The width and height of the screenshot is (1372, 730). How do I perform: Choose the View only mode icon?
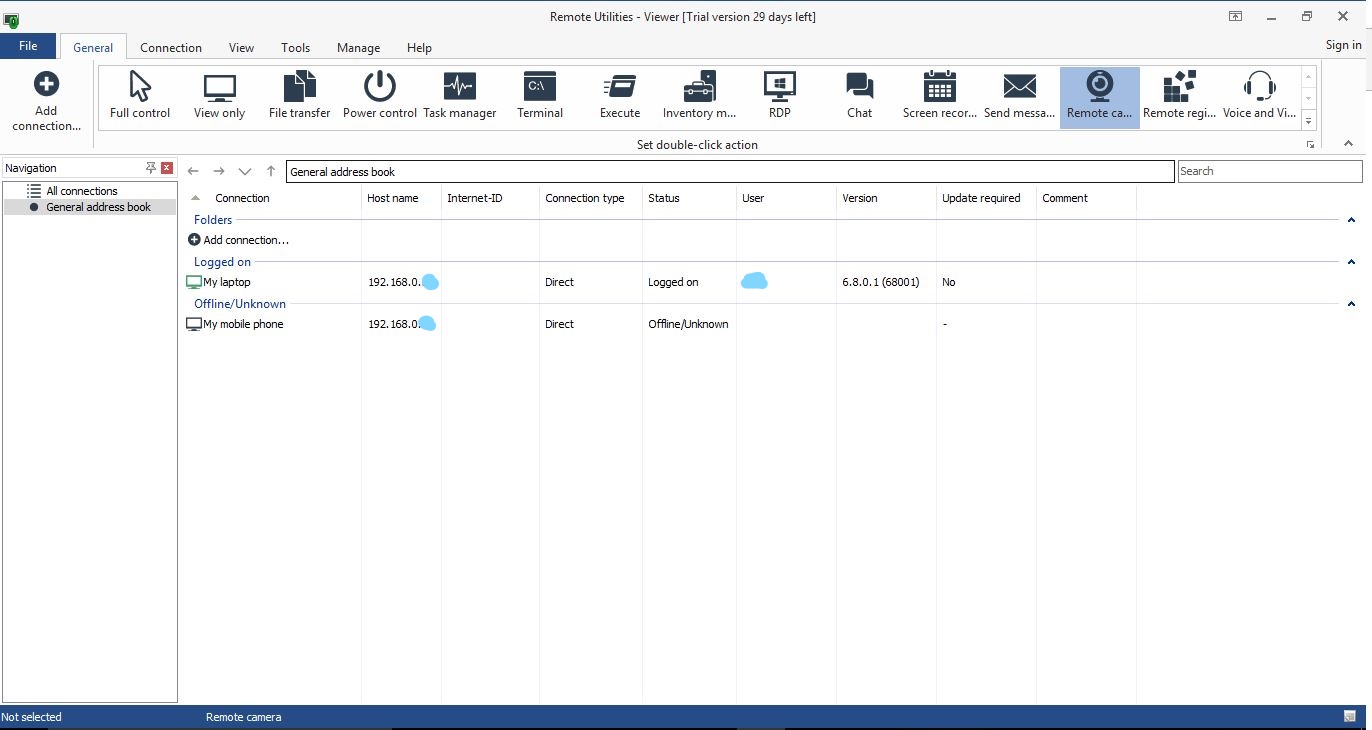219,96
